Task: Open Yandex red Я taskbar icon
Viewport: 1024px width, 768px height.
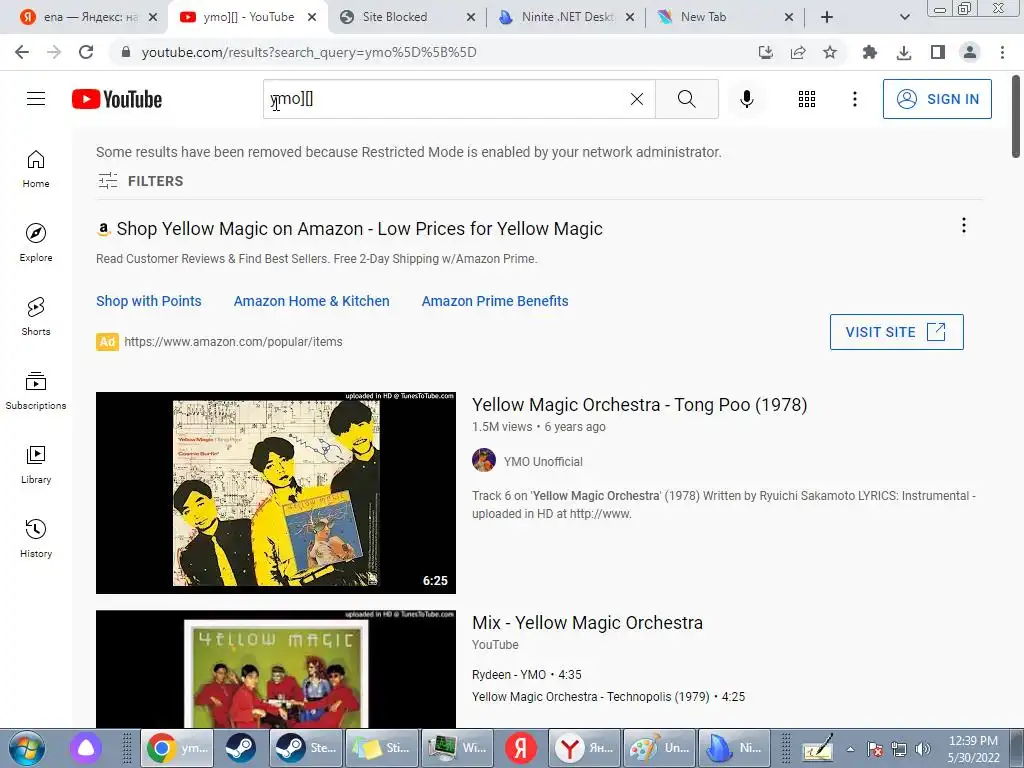Action: tap(520, 748)
